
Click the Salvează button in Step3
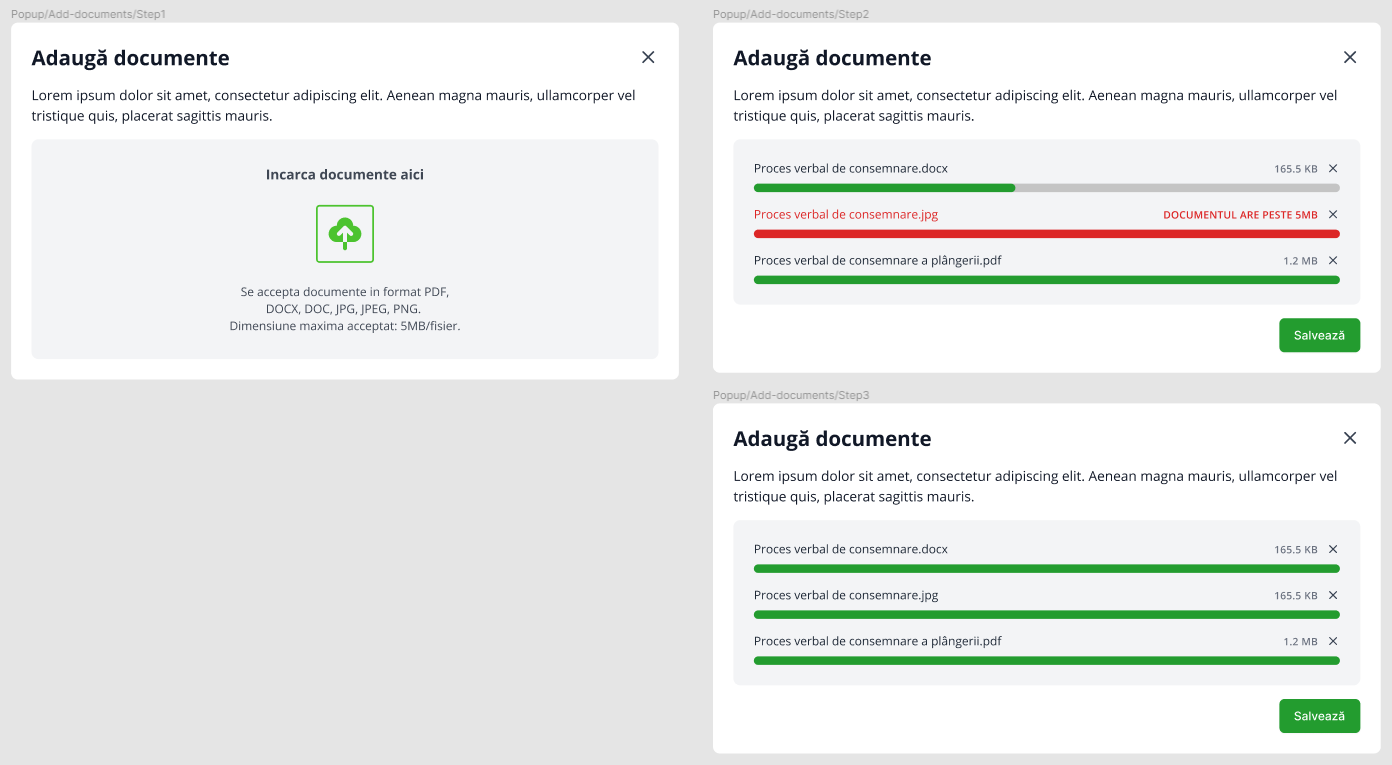coord(1319,716)
